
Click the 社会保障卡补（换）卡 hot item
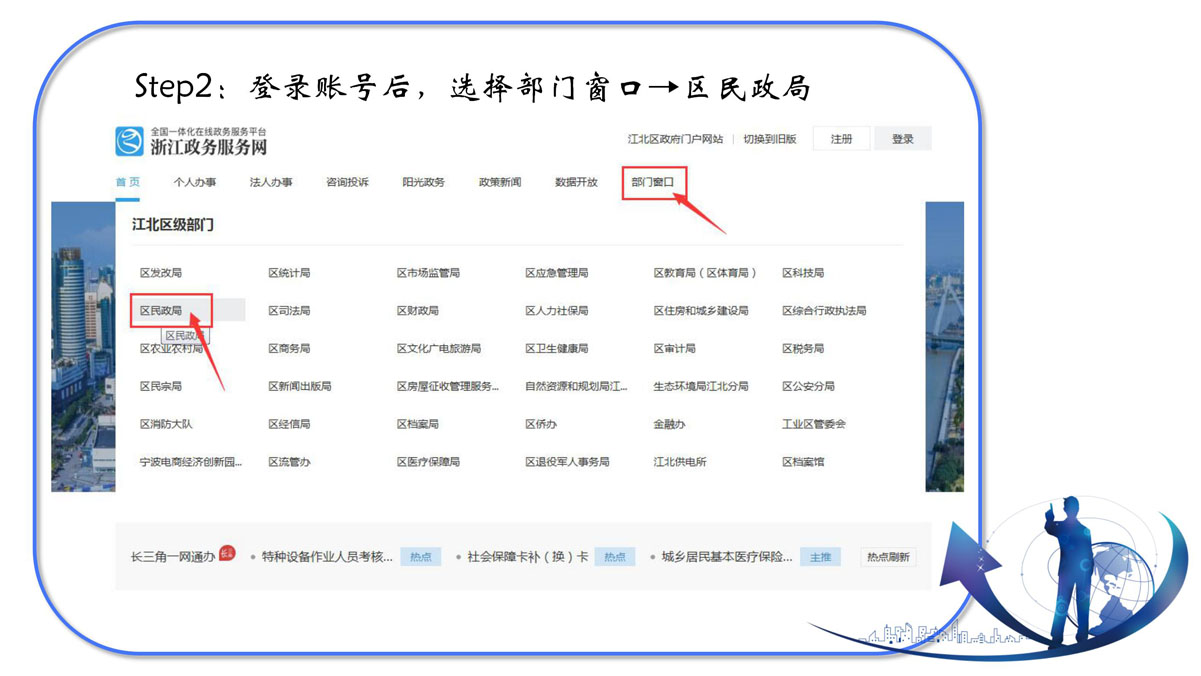click(527, 557)
